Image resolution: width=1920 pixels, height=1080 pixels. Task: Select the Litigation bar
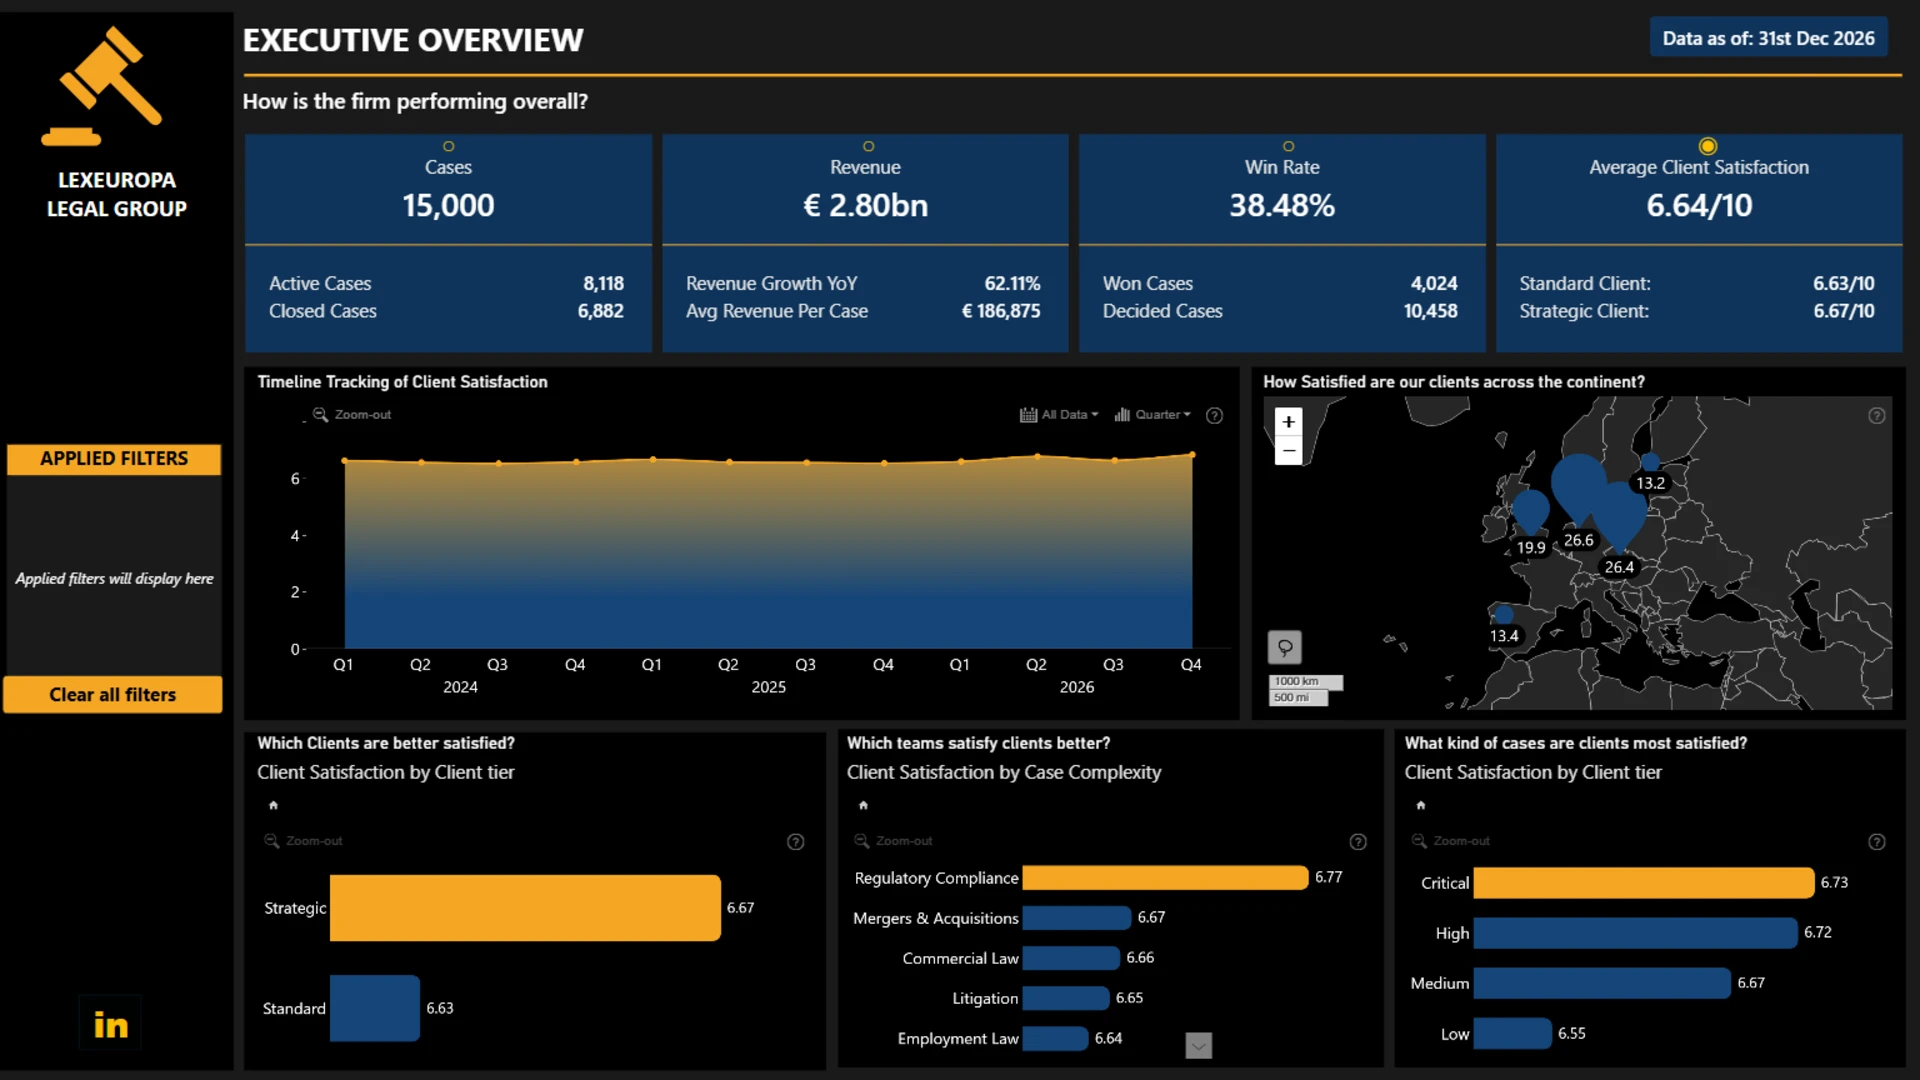pyautogui.click(x=1066, y=998)
